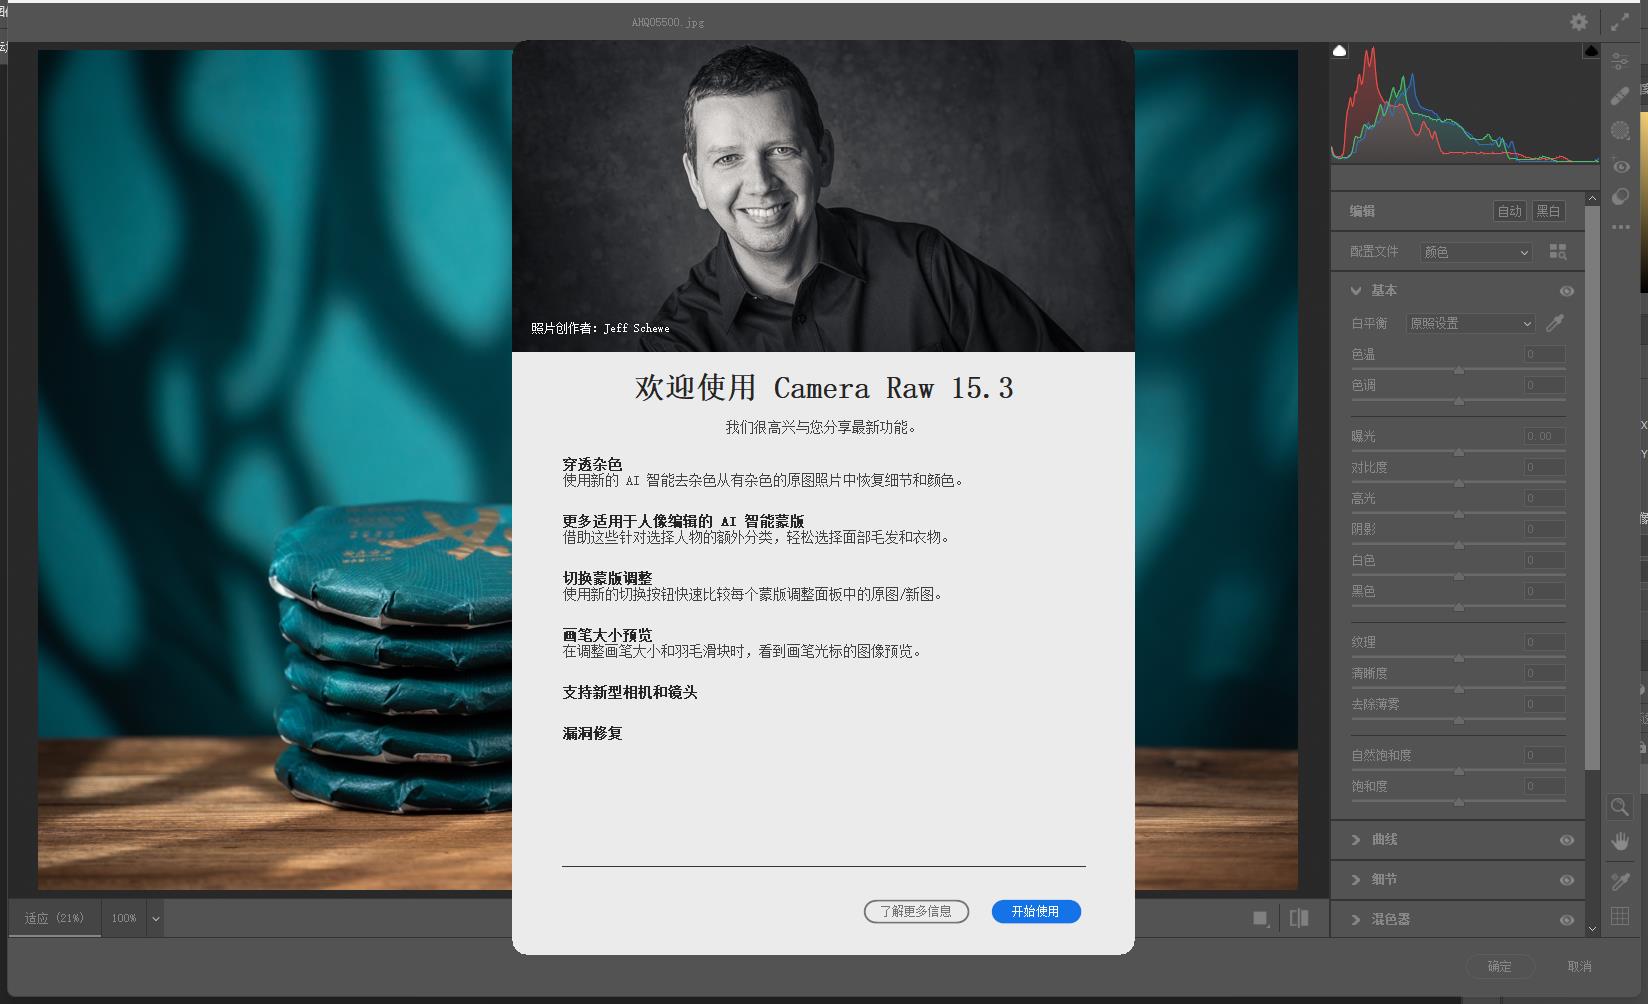Select the Zoom magnifier tool
This screenshot has height=1004, width=1648.
(1619, 807)
